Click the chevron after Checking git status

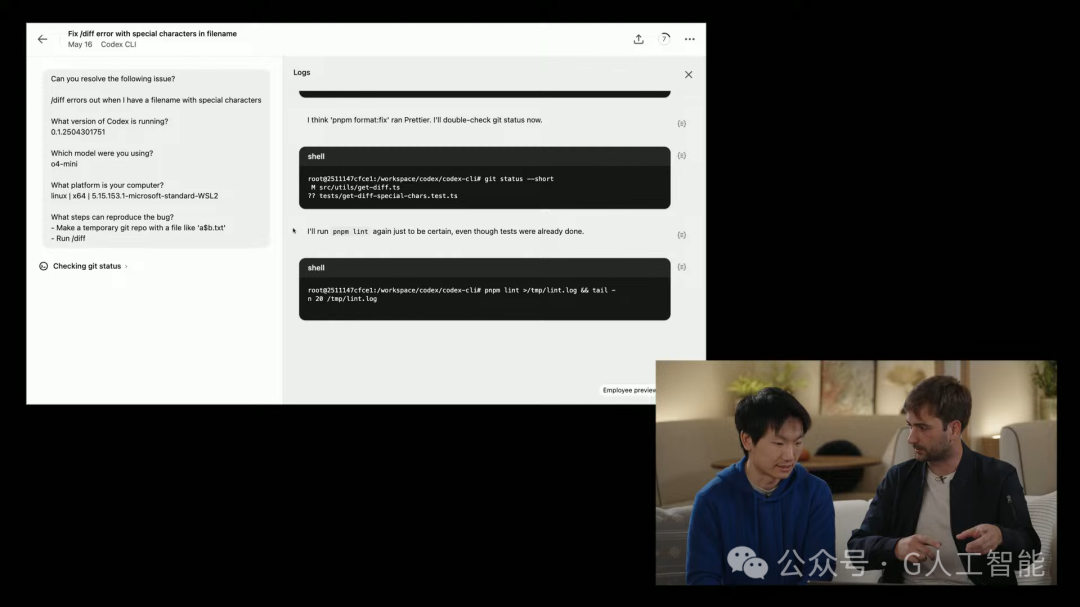click(x=128, y=266)
